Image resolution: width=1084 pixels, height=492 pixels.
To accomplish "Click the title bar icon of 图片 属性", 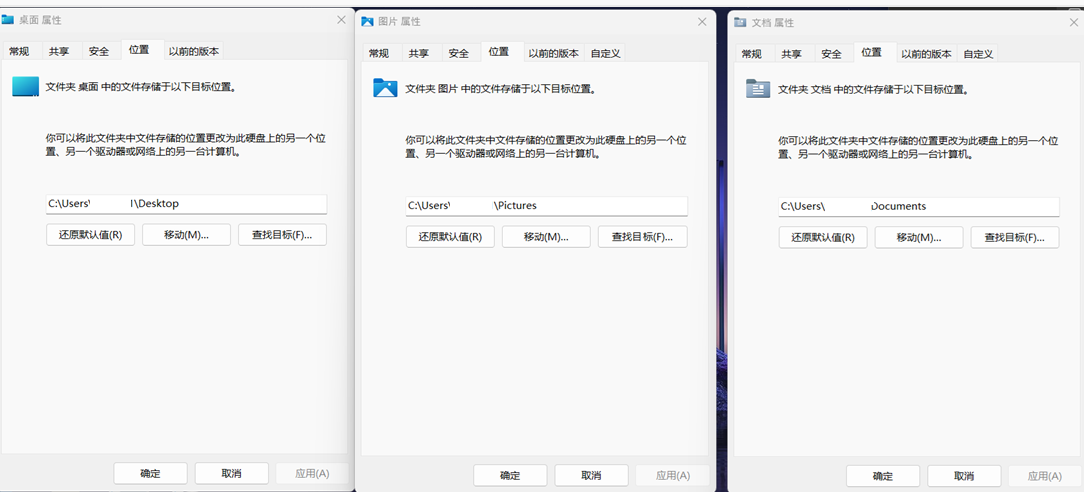I will click(x=368, y=21).
